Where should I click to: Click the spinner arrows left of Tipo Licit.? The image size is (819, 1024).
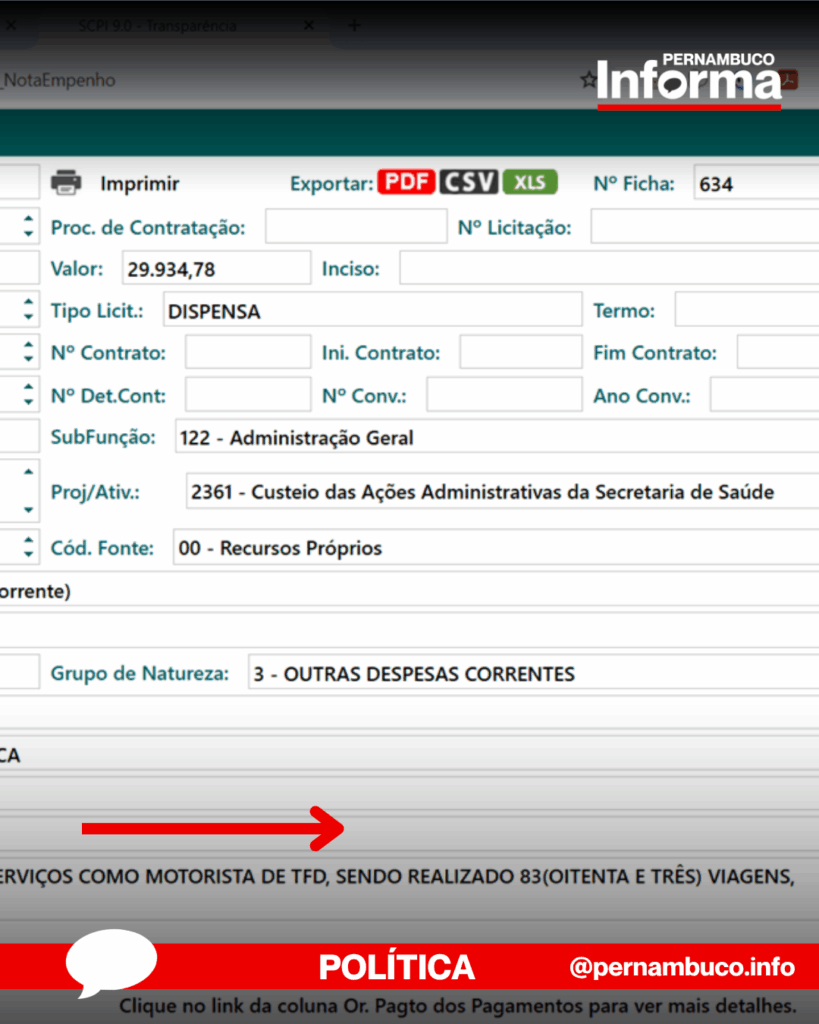pos(28,311)
